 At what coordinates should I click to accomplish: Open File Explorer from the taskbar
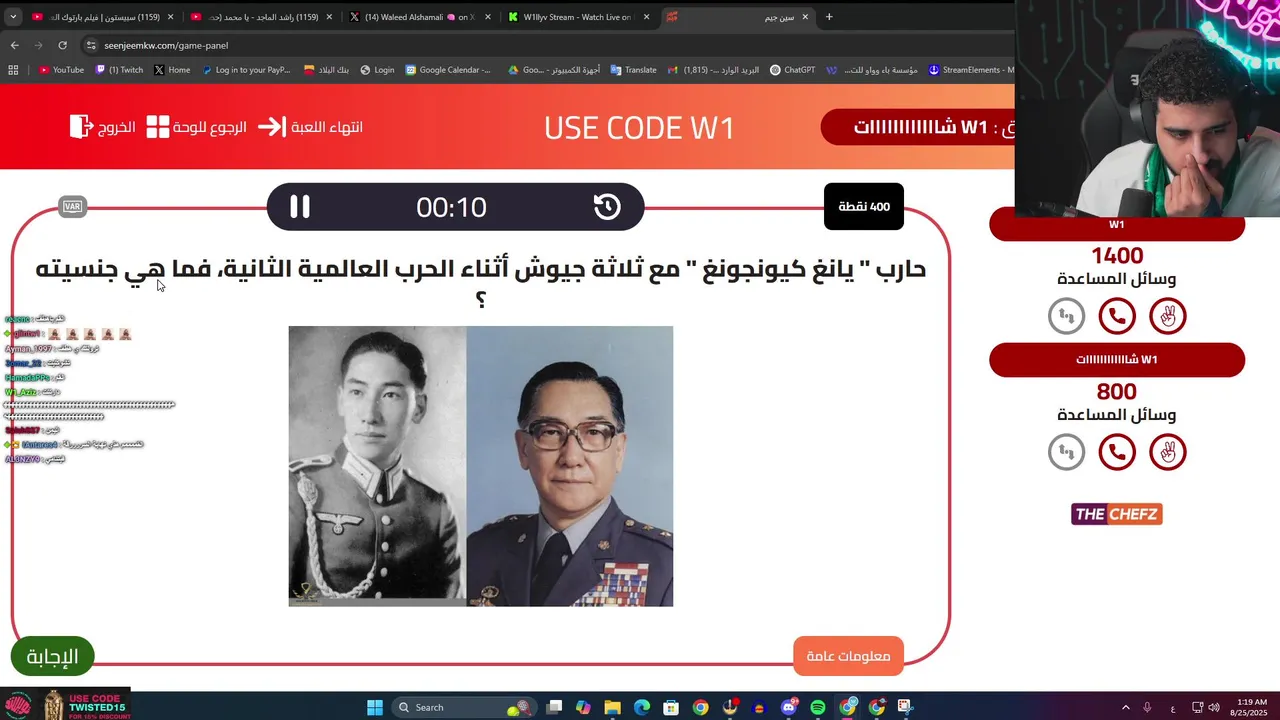click(x=613, y=707)
